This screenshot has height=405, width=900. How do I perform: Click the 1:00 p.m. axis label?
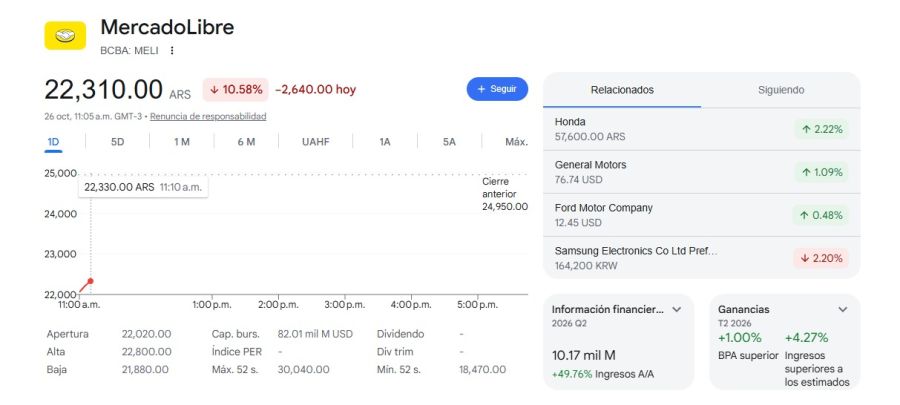pyautogui.click(x=212, y=305)
